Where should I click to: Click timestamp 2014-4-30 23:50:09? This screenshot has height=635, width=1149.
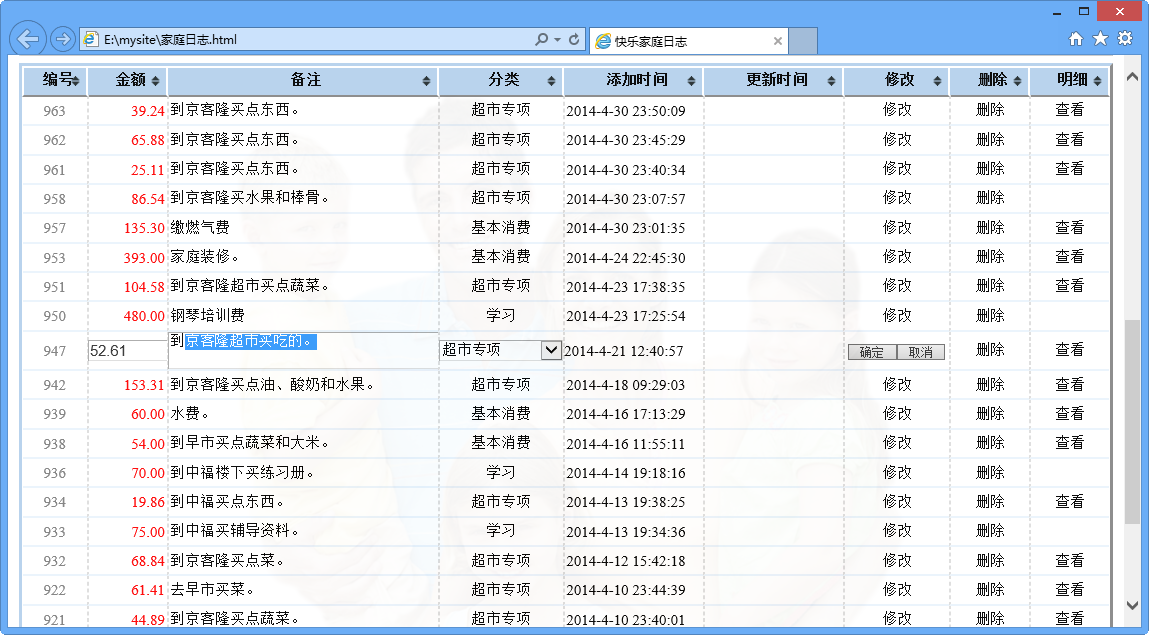click(x=626, y=111)
